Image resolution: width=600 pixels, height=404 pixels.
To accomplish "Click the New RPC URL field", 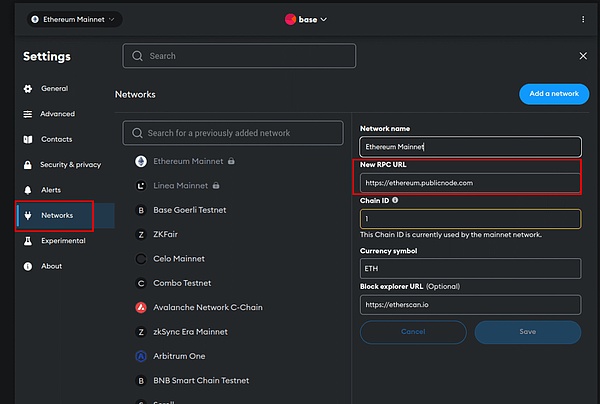I will click(470, 183).
